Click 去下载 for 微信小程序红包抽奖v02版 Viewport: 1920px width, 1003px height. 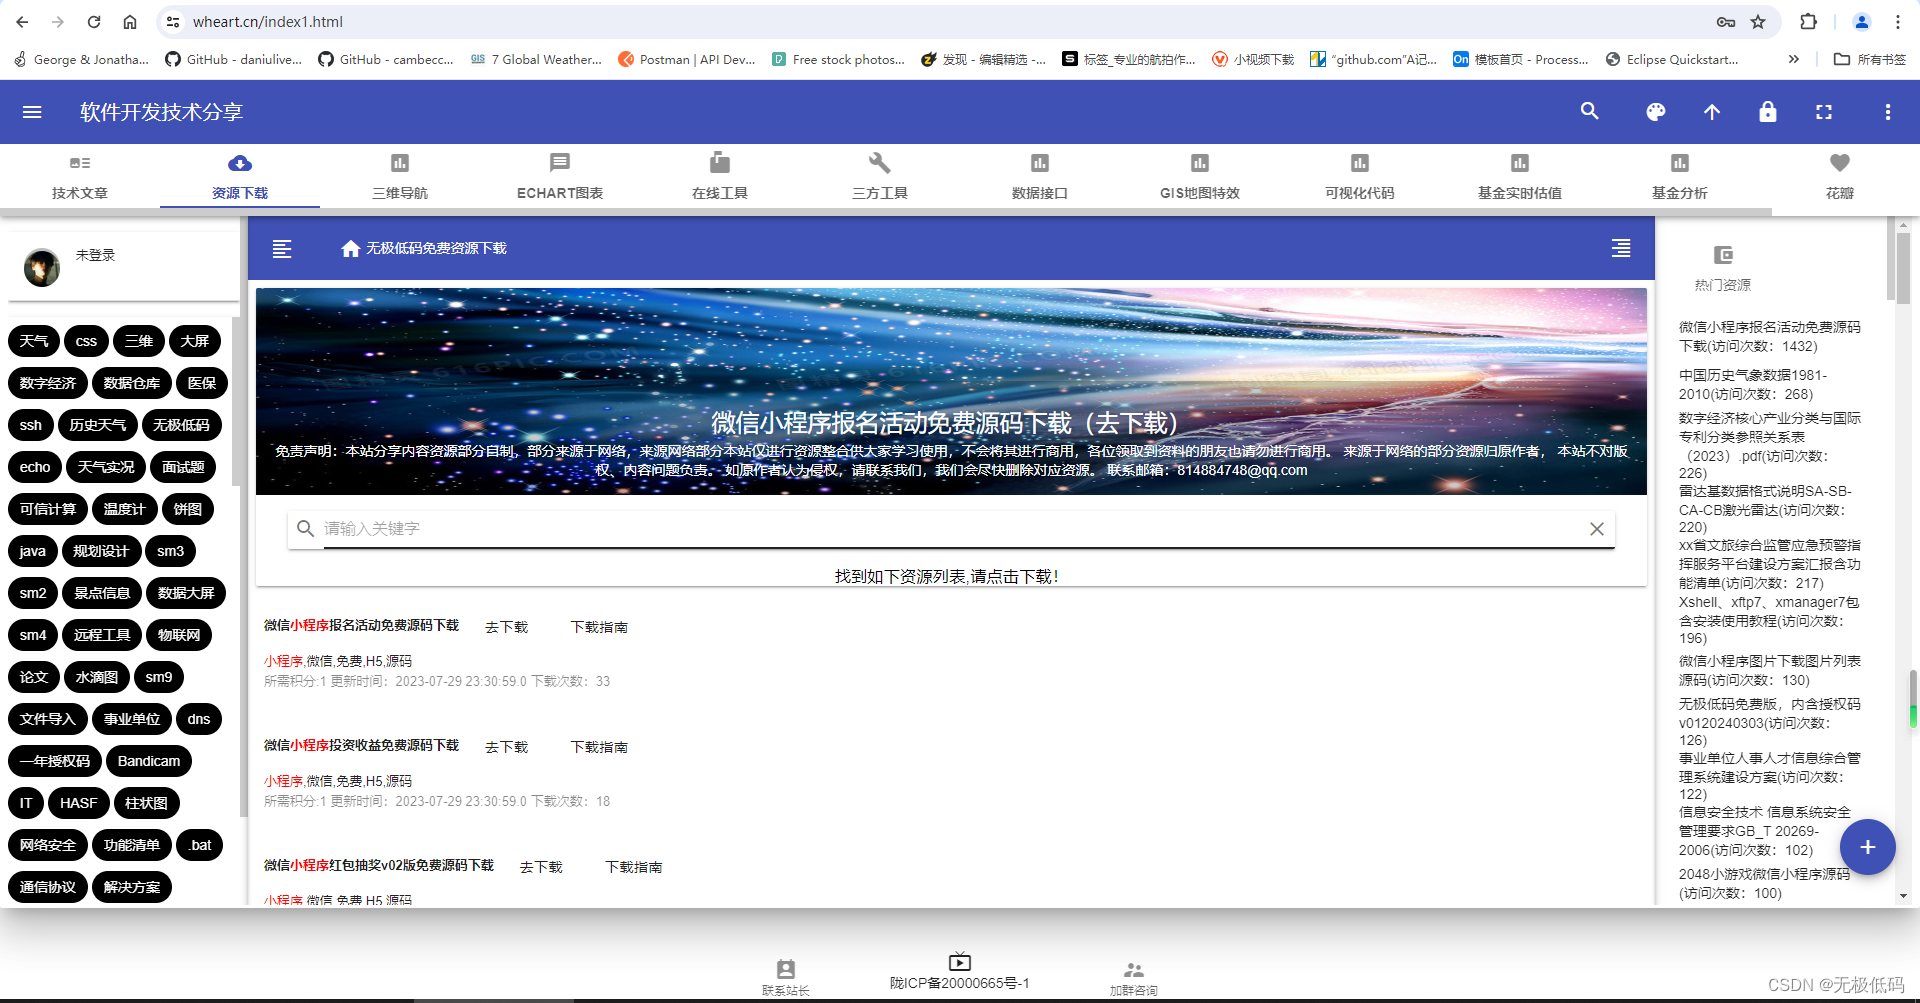pos(541,867)
